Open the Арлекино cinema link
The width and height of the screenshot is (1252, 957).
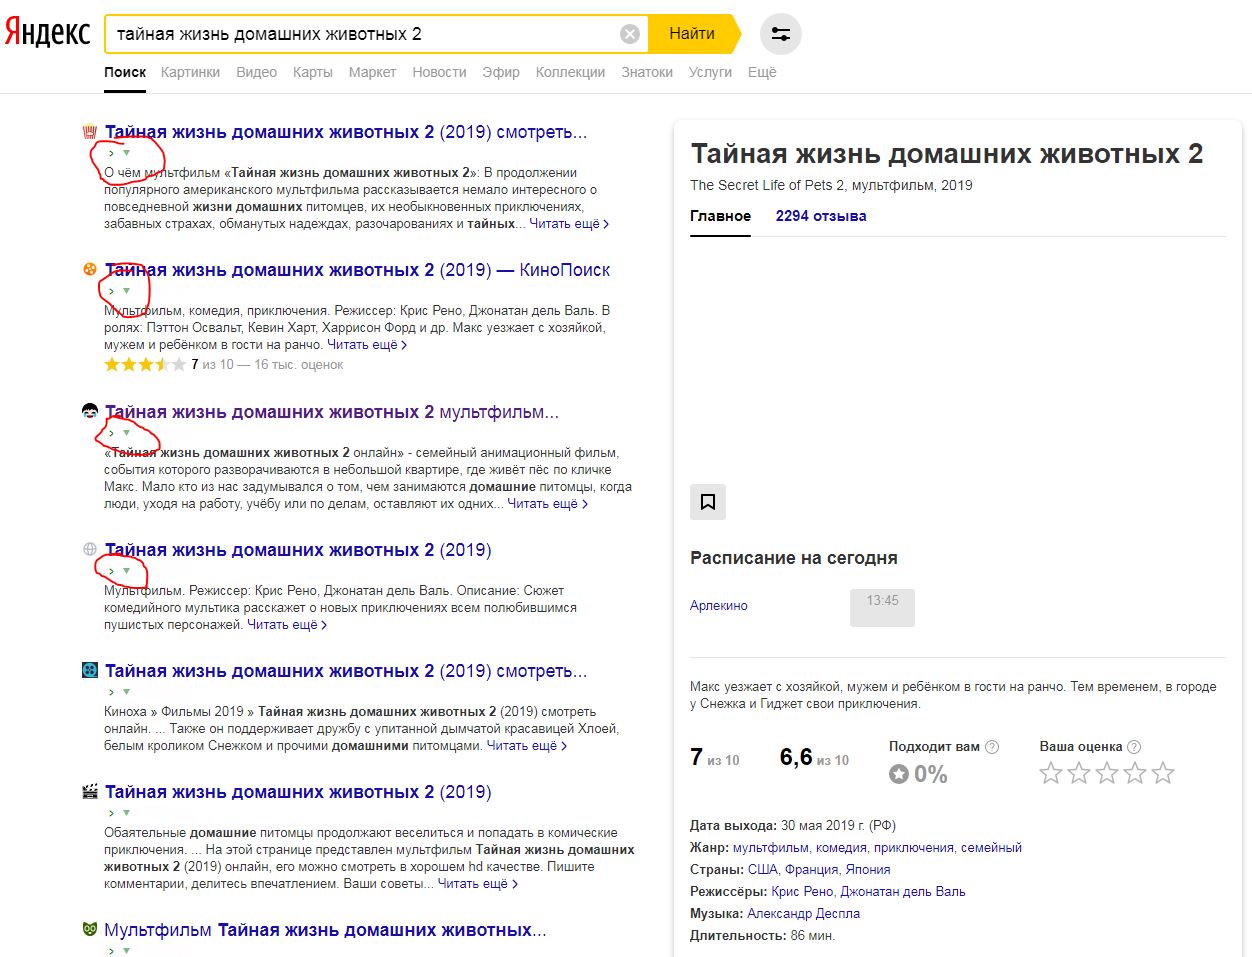pos(719,606)
